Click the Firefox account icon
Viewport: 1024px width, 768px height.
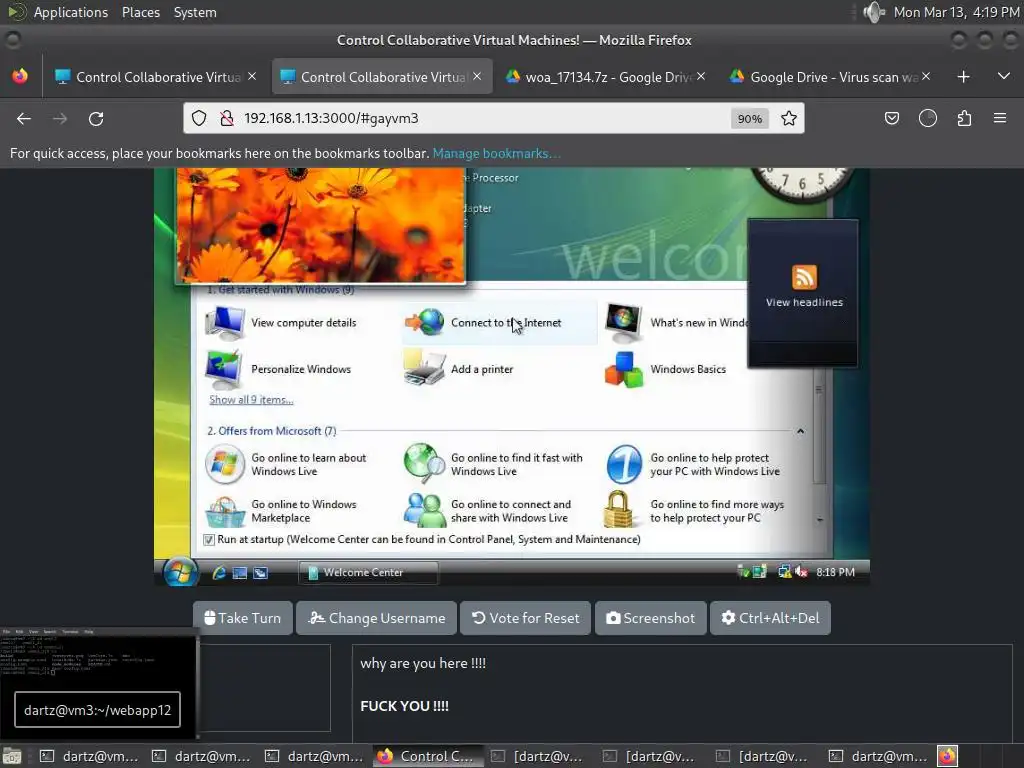928,118
